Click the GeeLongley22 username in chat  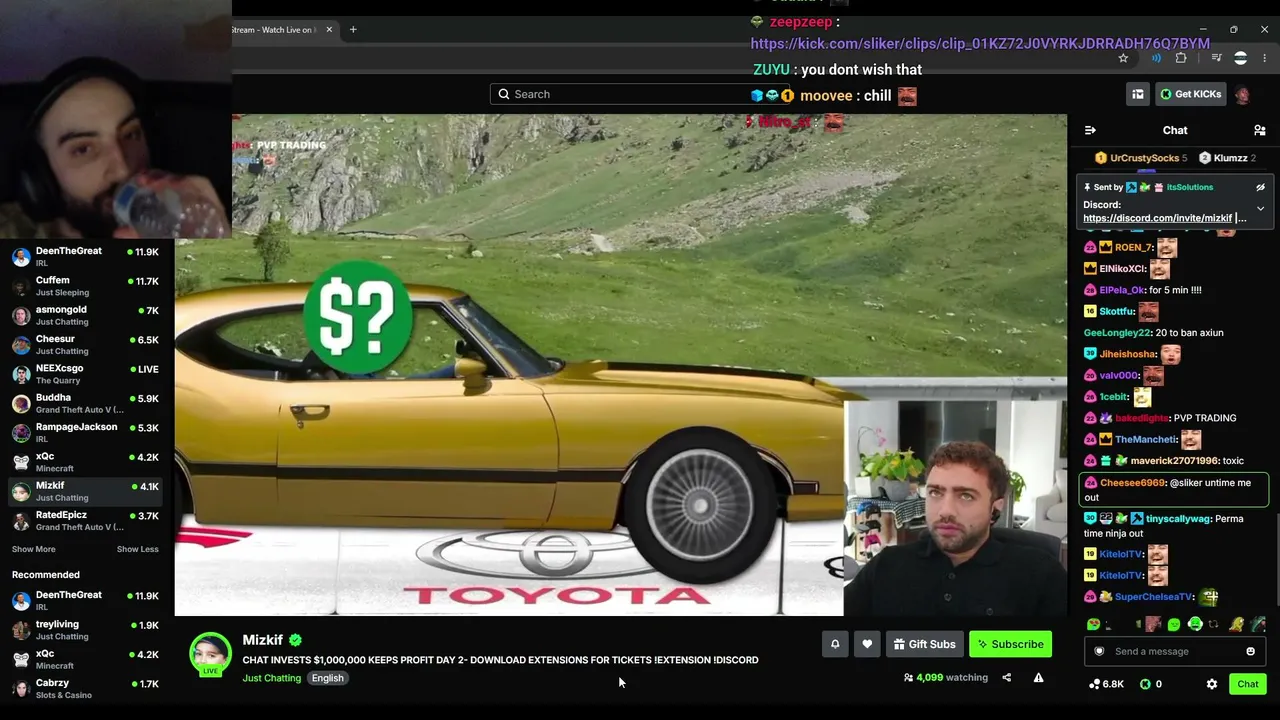[1117, 333]
